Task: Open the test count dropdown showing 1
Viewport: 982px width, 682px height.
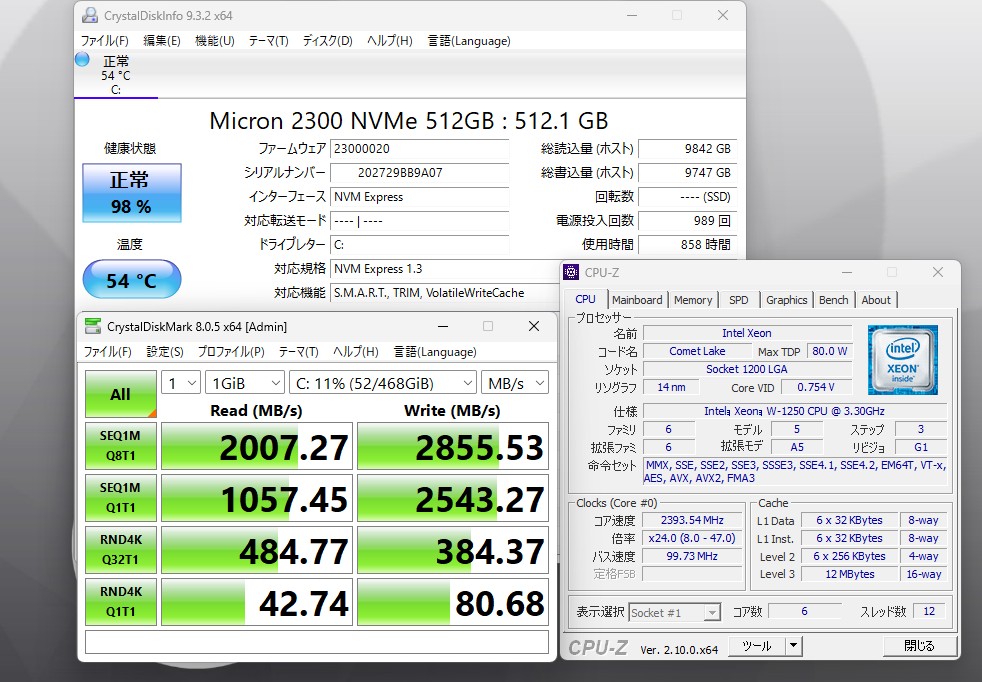Action: point(181,383)
